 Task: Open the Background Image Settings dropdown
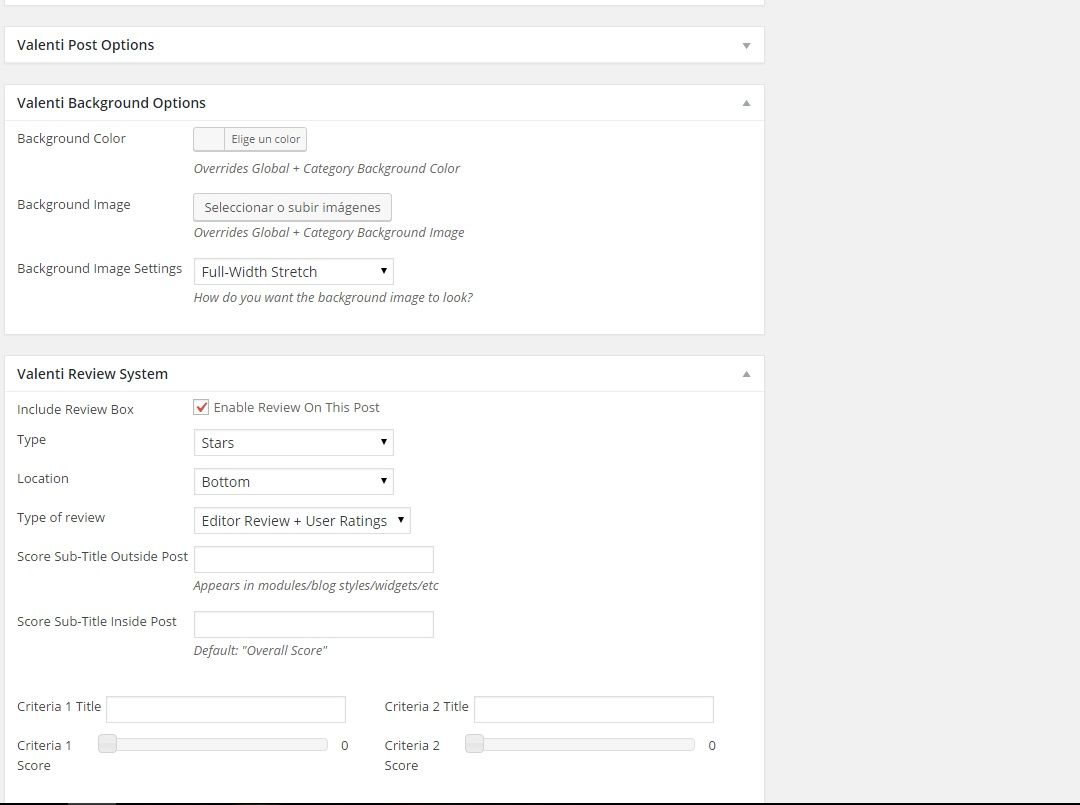293,271
